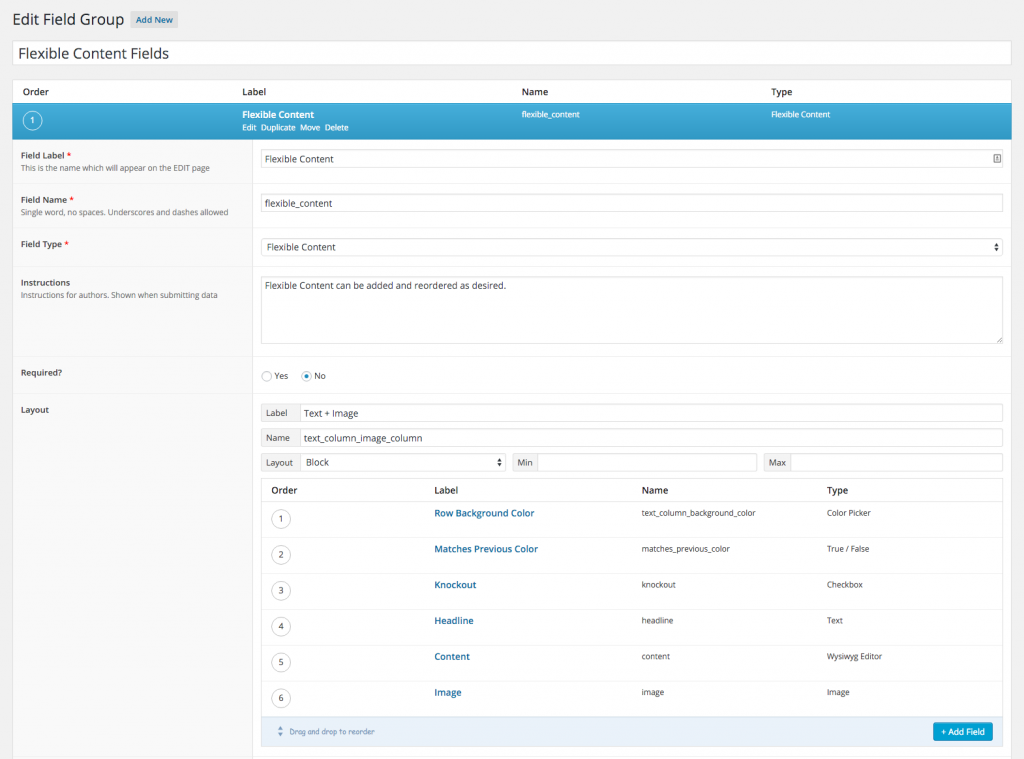
Task: Click the drag and drop reorder arrows icon
Action: coord(280,732)
